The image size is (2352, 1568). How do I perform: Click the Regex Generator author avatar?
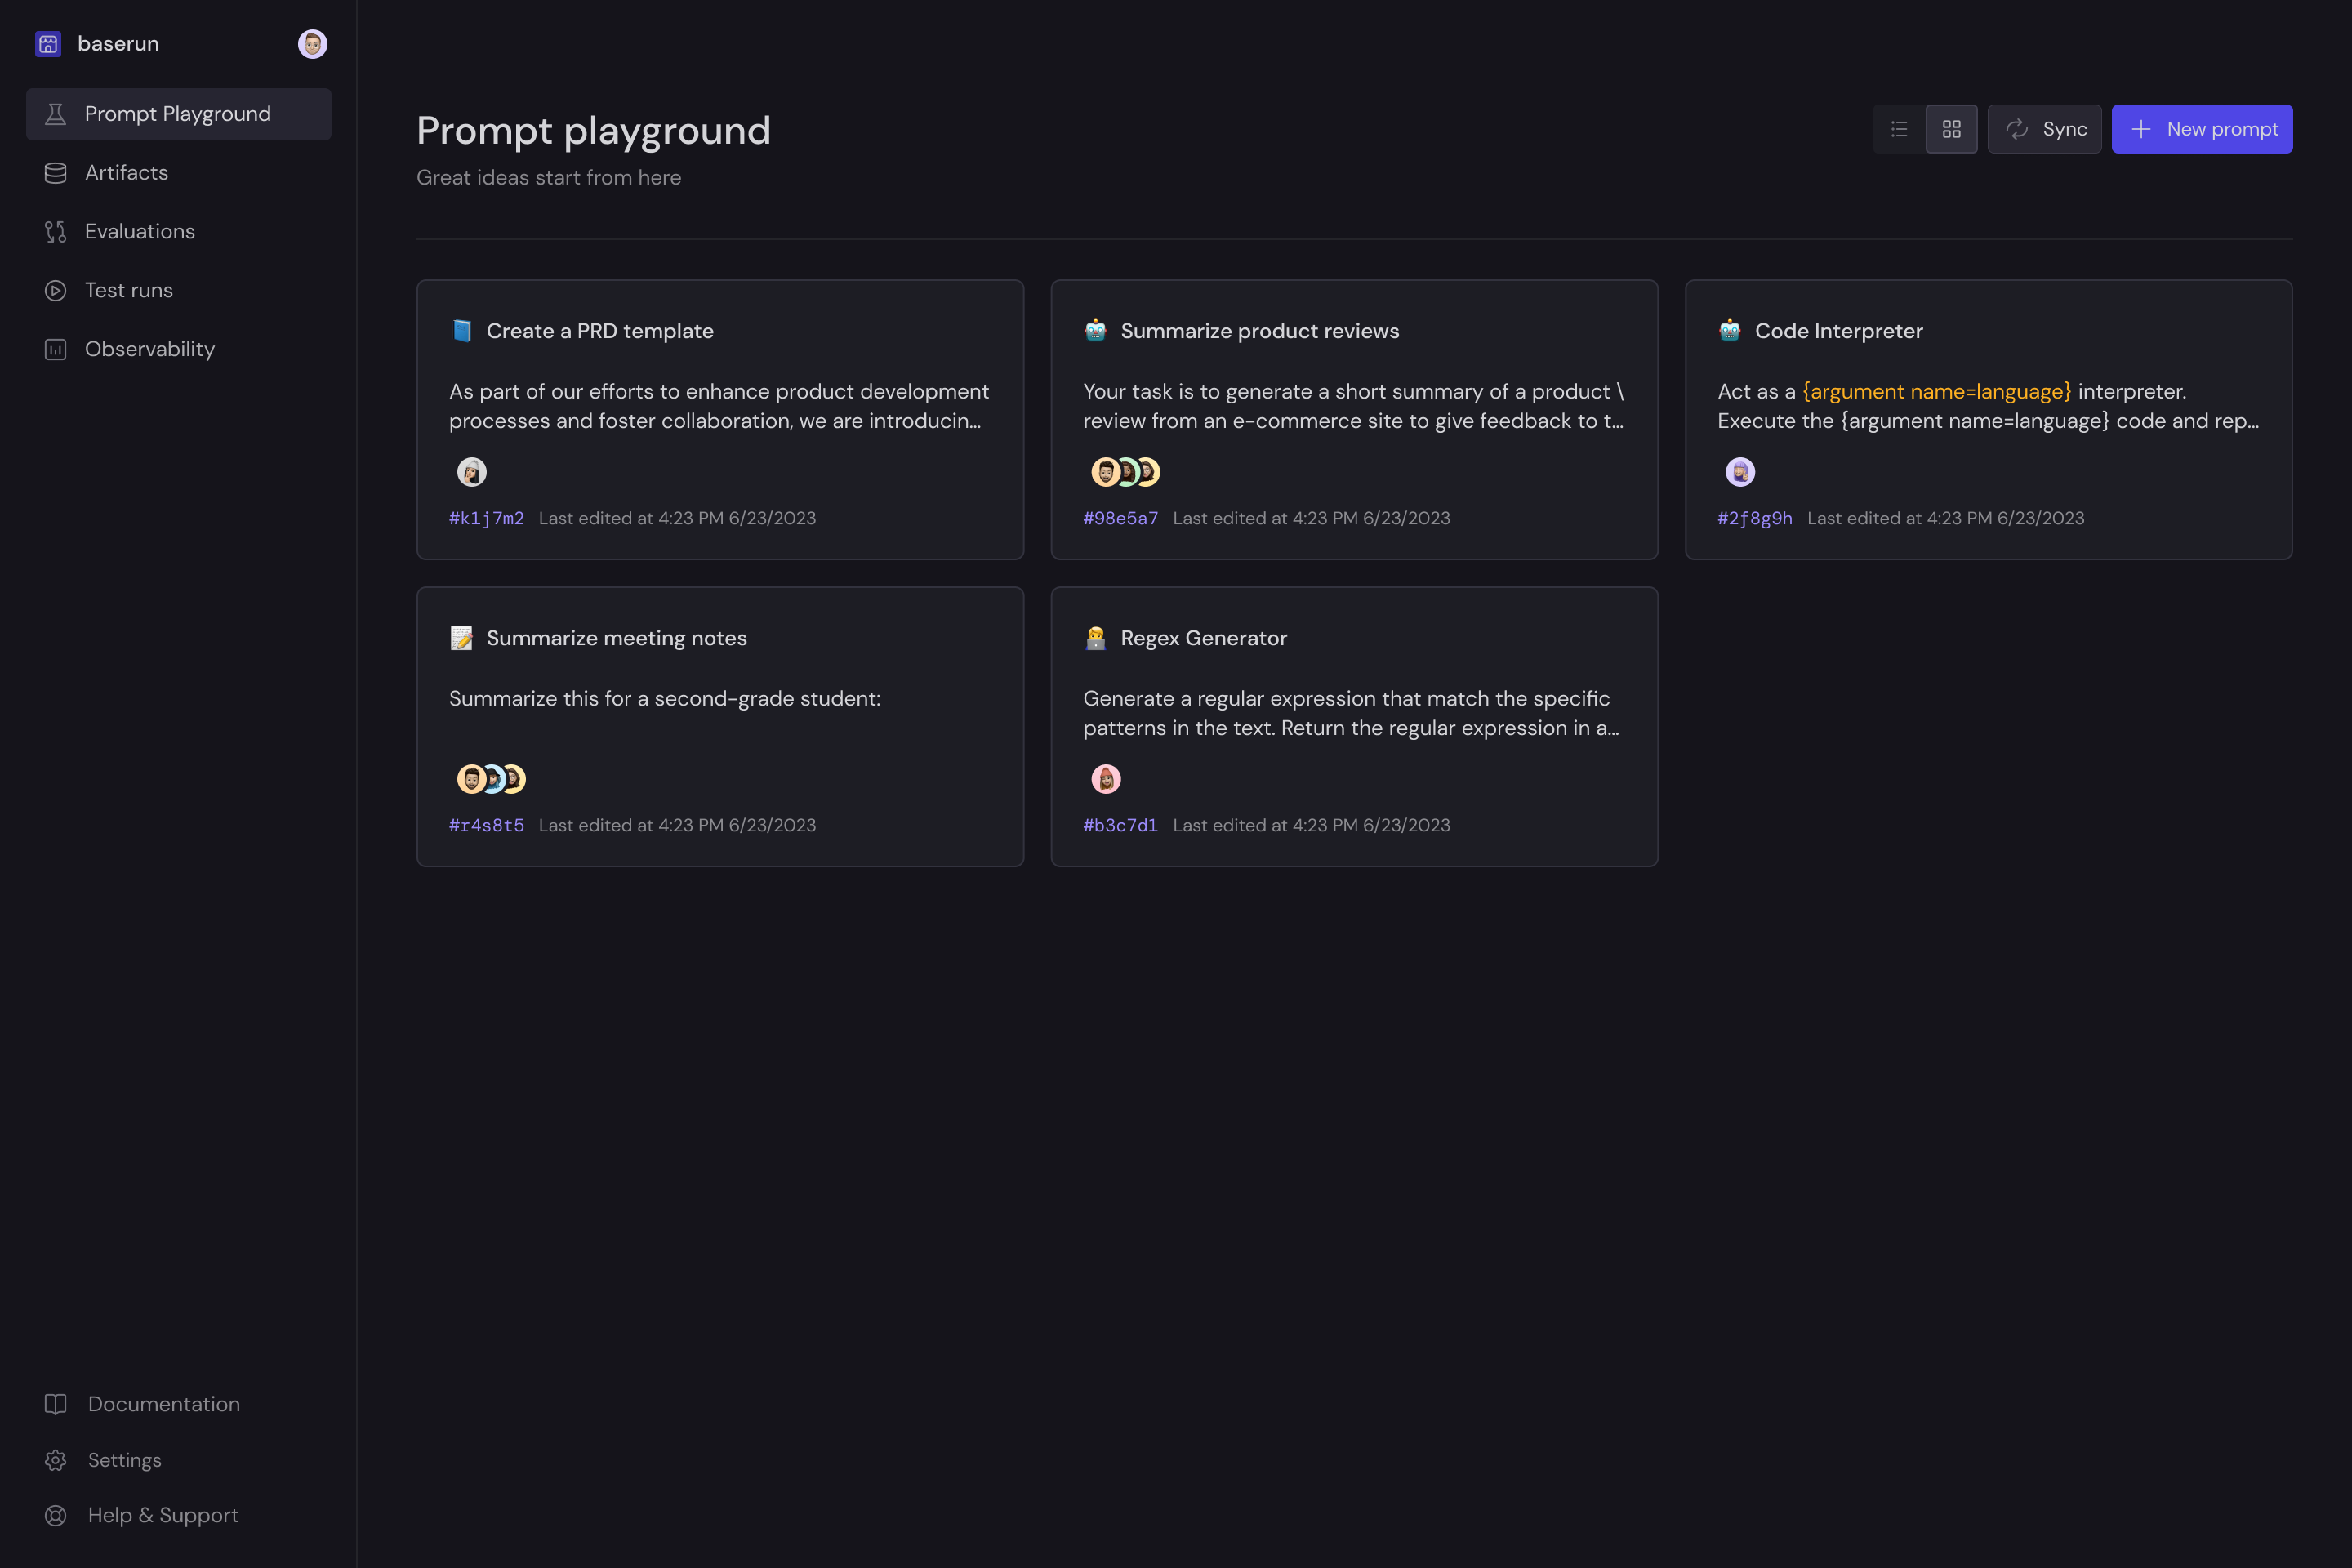1105,779
